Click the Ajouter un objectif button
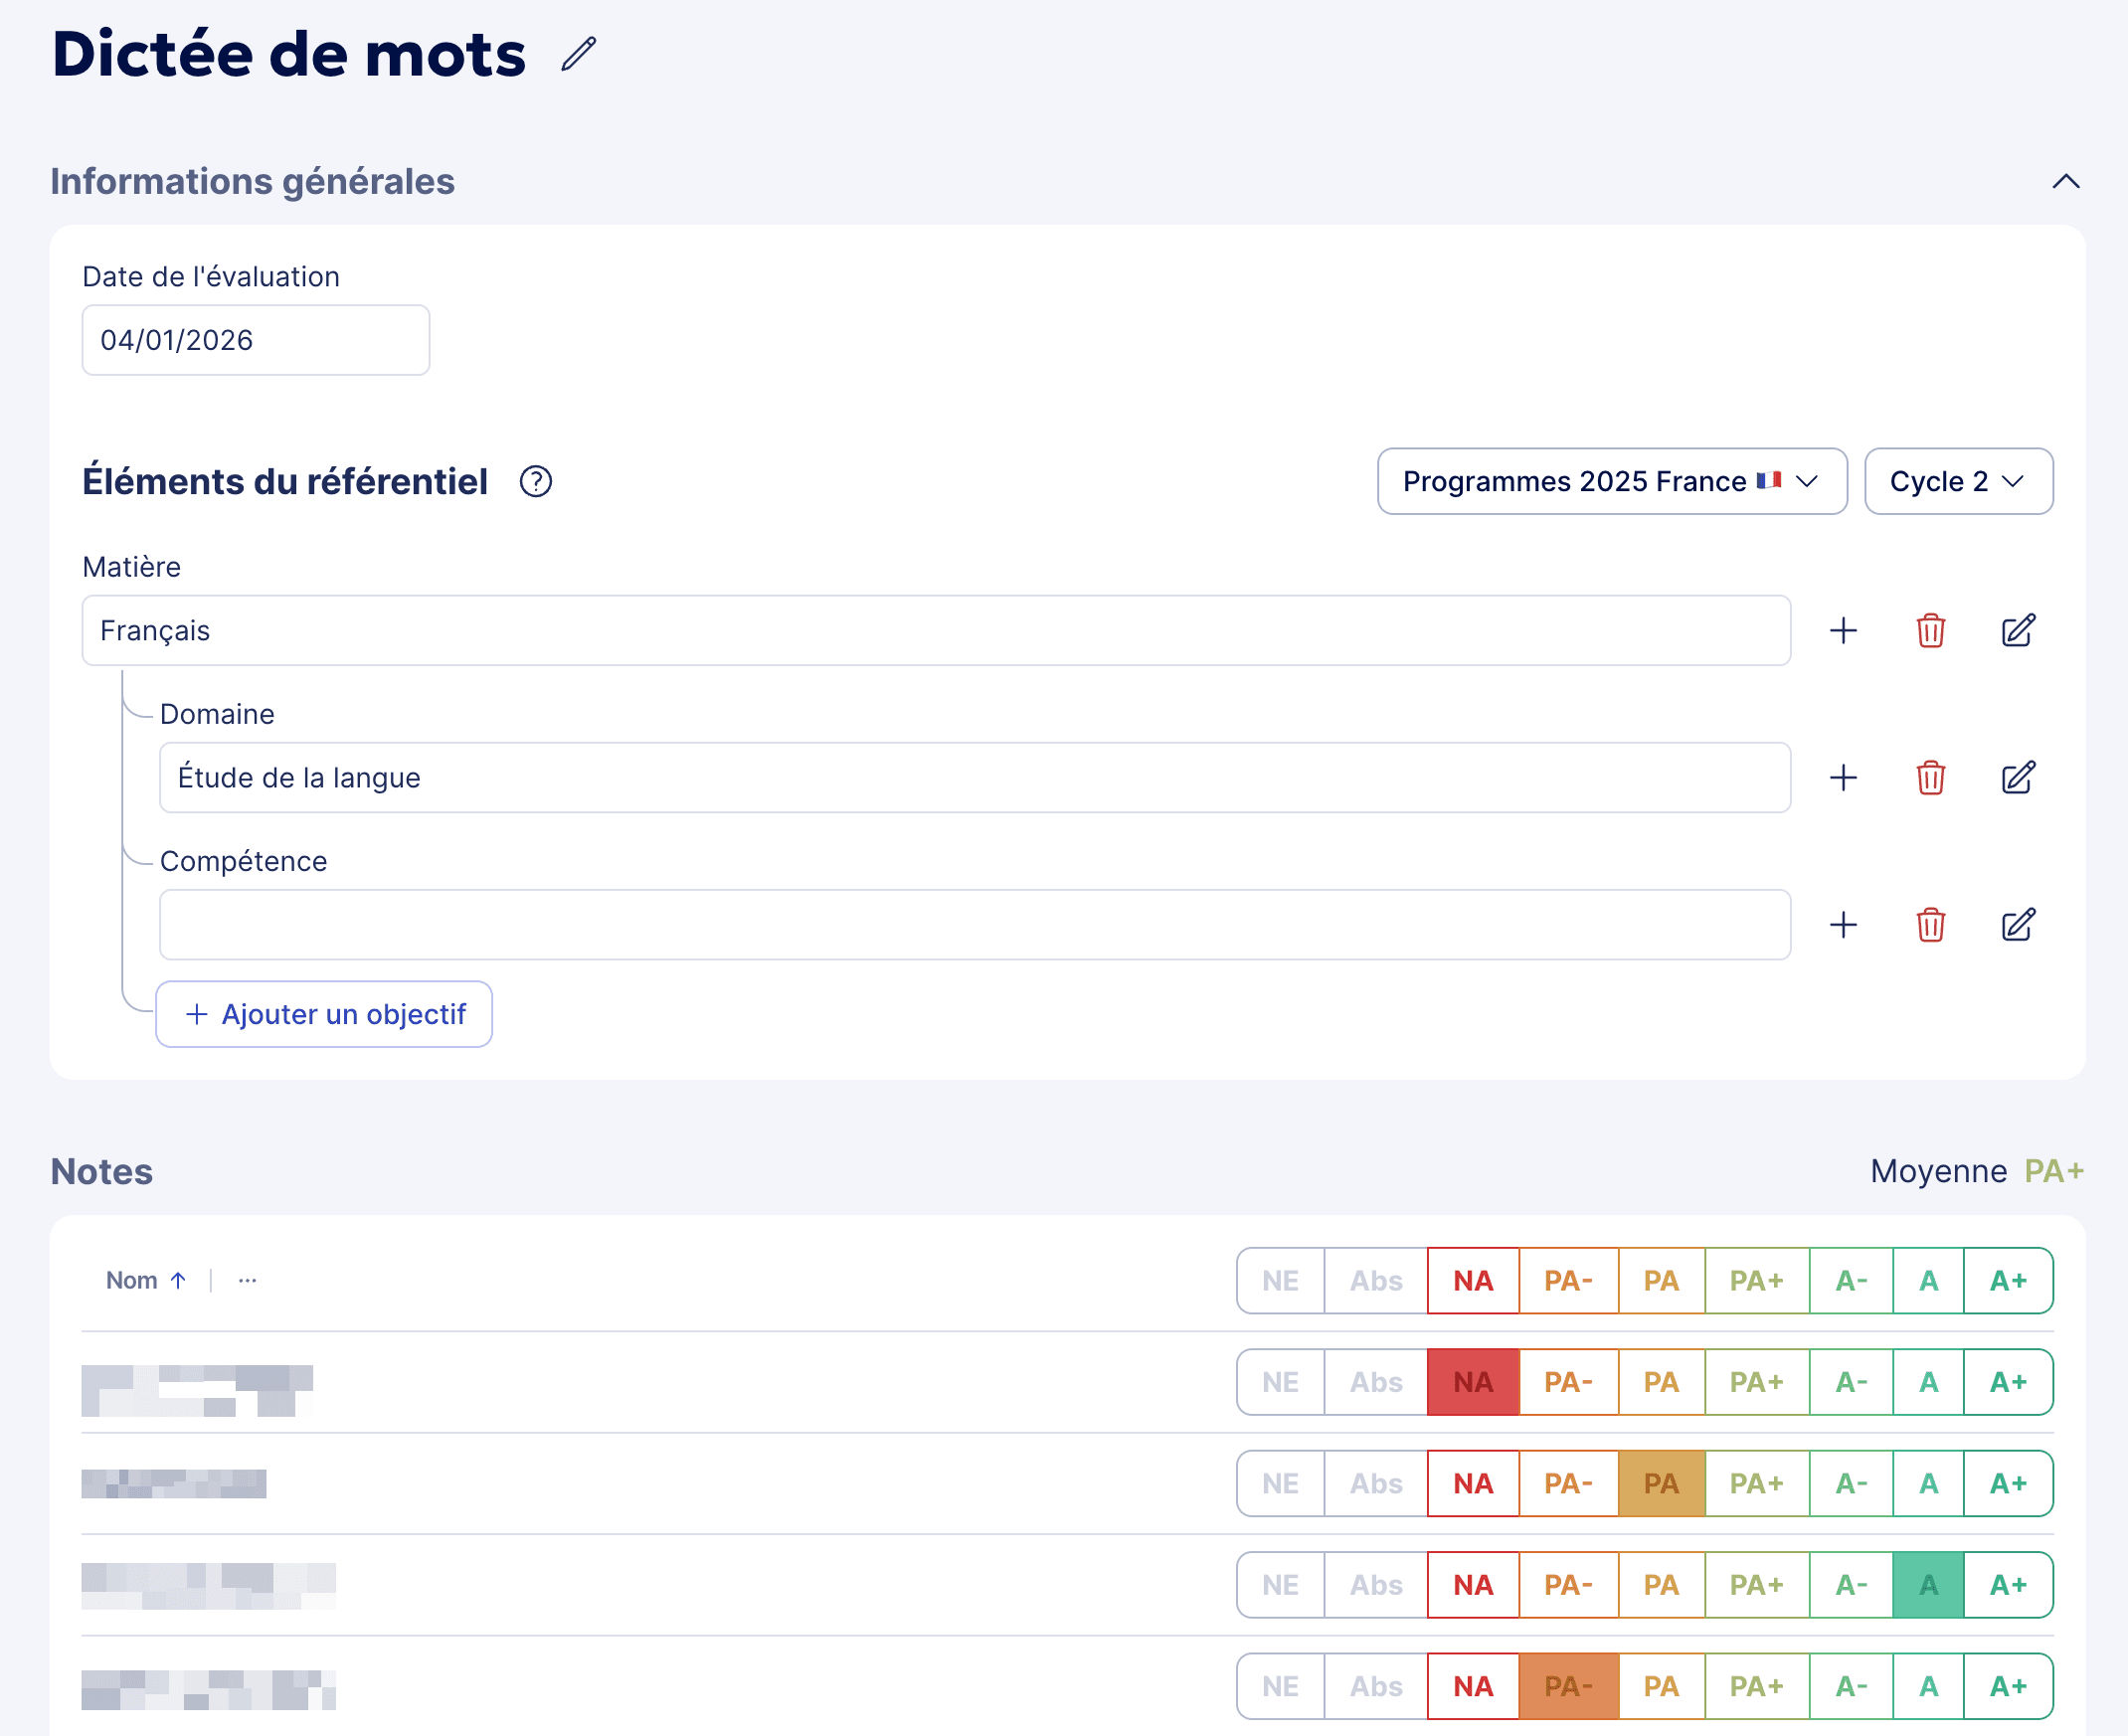Viewport: 2128px width, 1736px height. point(323,1014)
